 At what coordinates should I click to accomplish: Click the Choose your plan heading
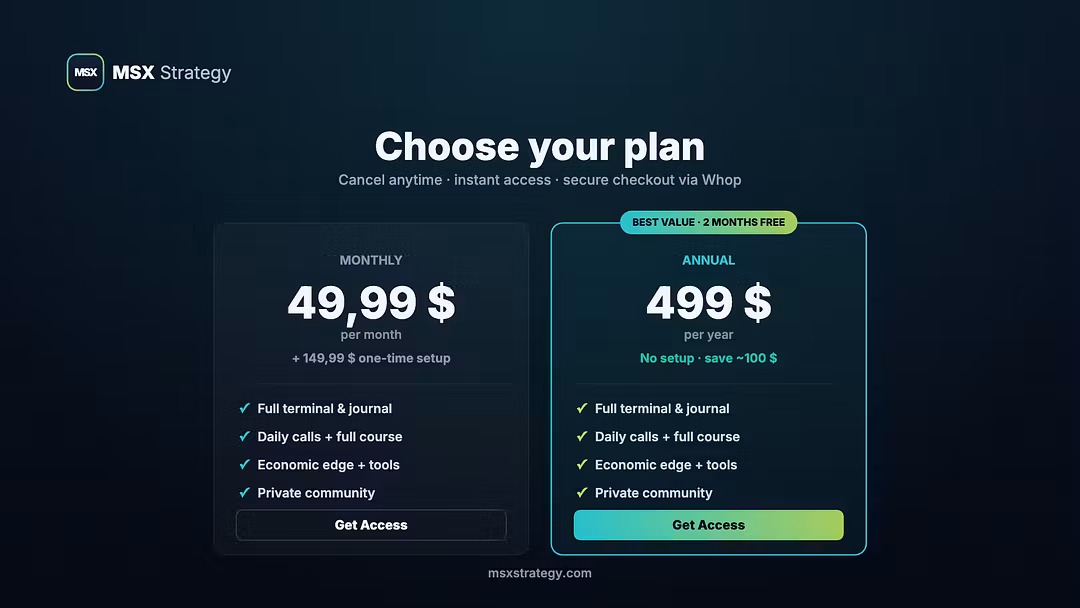[539, 146]
